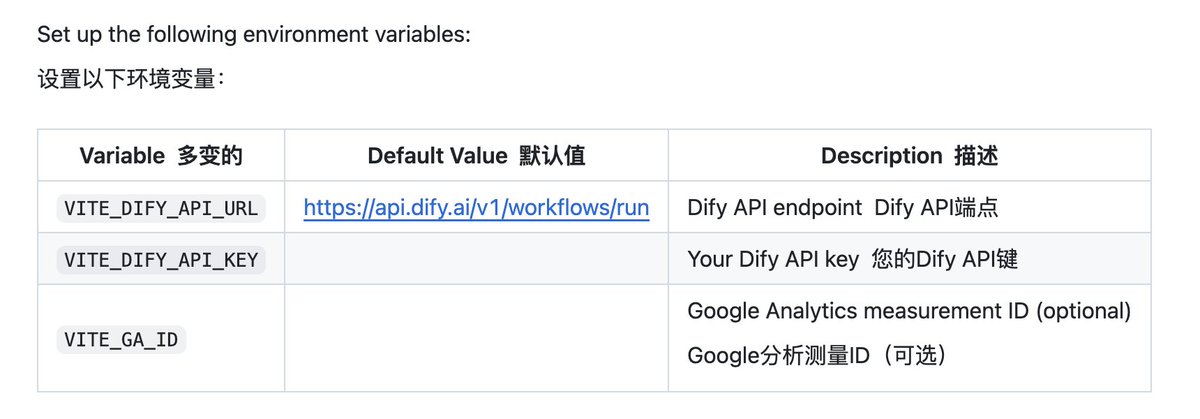Click the empty default value cell for VITE_GA_ID
The width and height of the screenshot is (1200, 419).
pyautogui.click(x=476, y=340)
